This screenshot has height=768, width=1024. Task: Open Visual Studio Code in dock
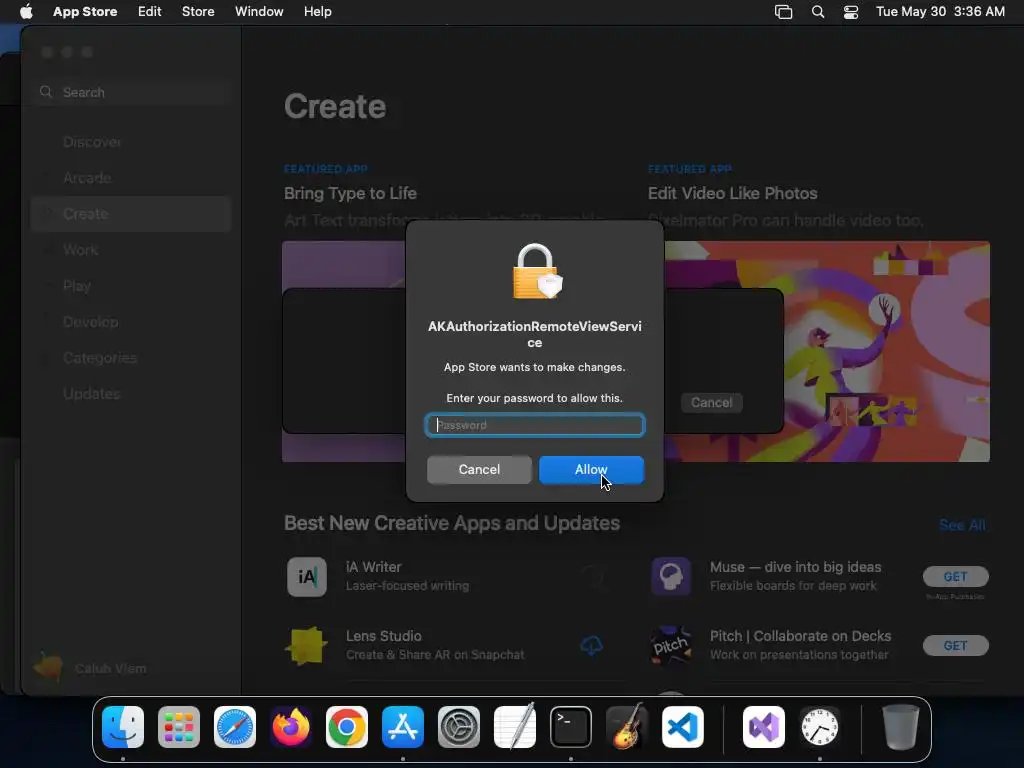[x=682, y=727]
